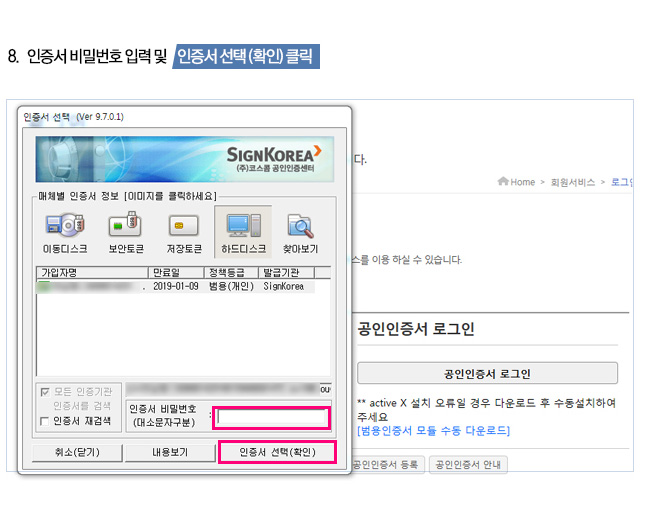Select the 이동디스크 removable disk icon
Screen dimensions: 645x520
65,231
